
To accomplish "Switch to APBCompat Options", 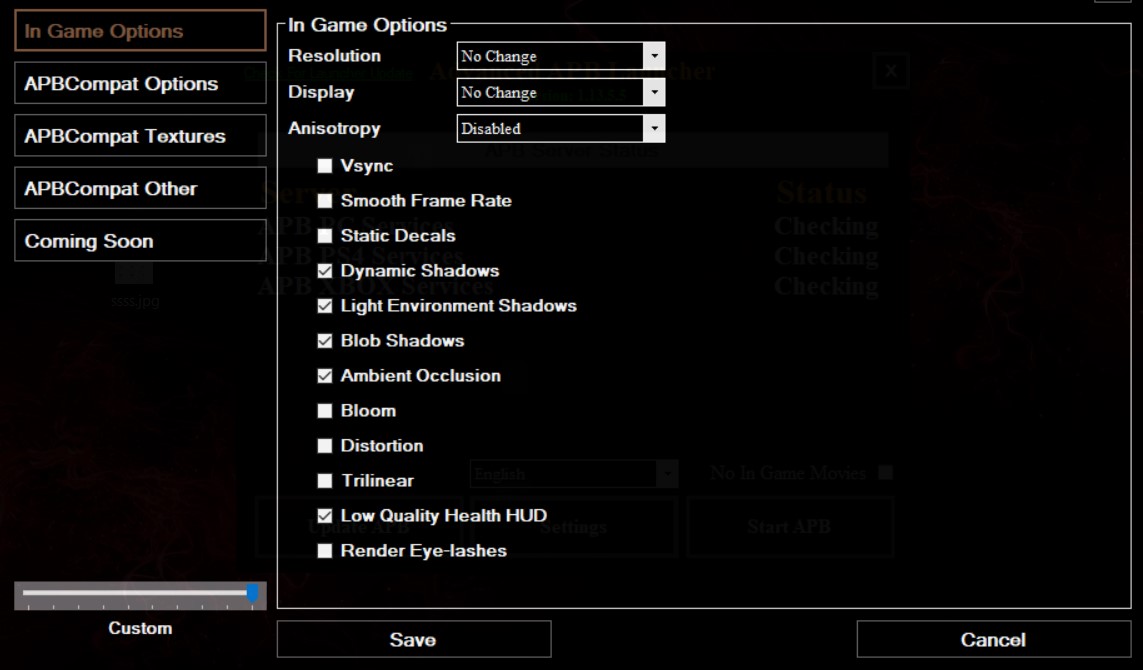I will [x=140, y=83].
